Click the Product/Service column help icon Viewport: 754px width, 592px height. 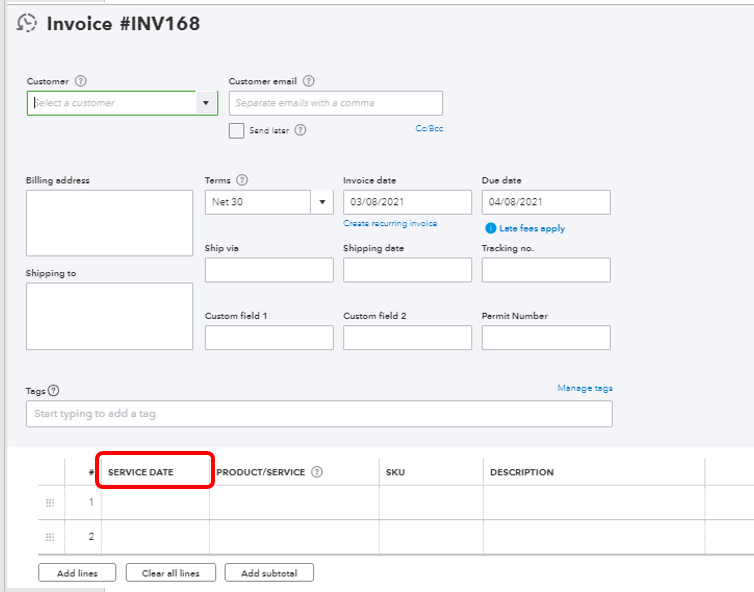(x=317, y=472)
